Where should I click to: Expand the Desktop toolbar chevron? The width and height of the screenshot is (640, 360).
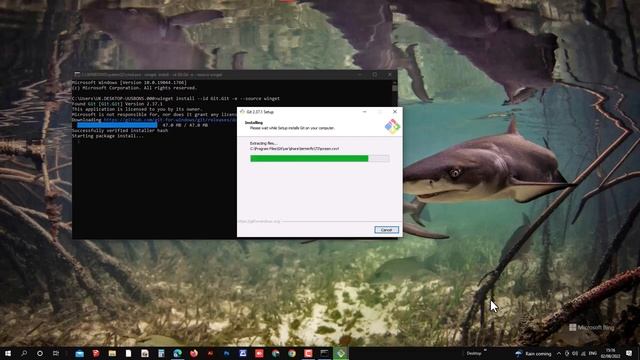point(485,350)
